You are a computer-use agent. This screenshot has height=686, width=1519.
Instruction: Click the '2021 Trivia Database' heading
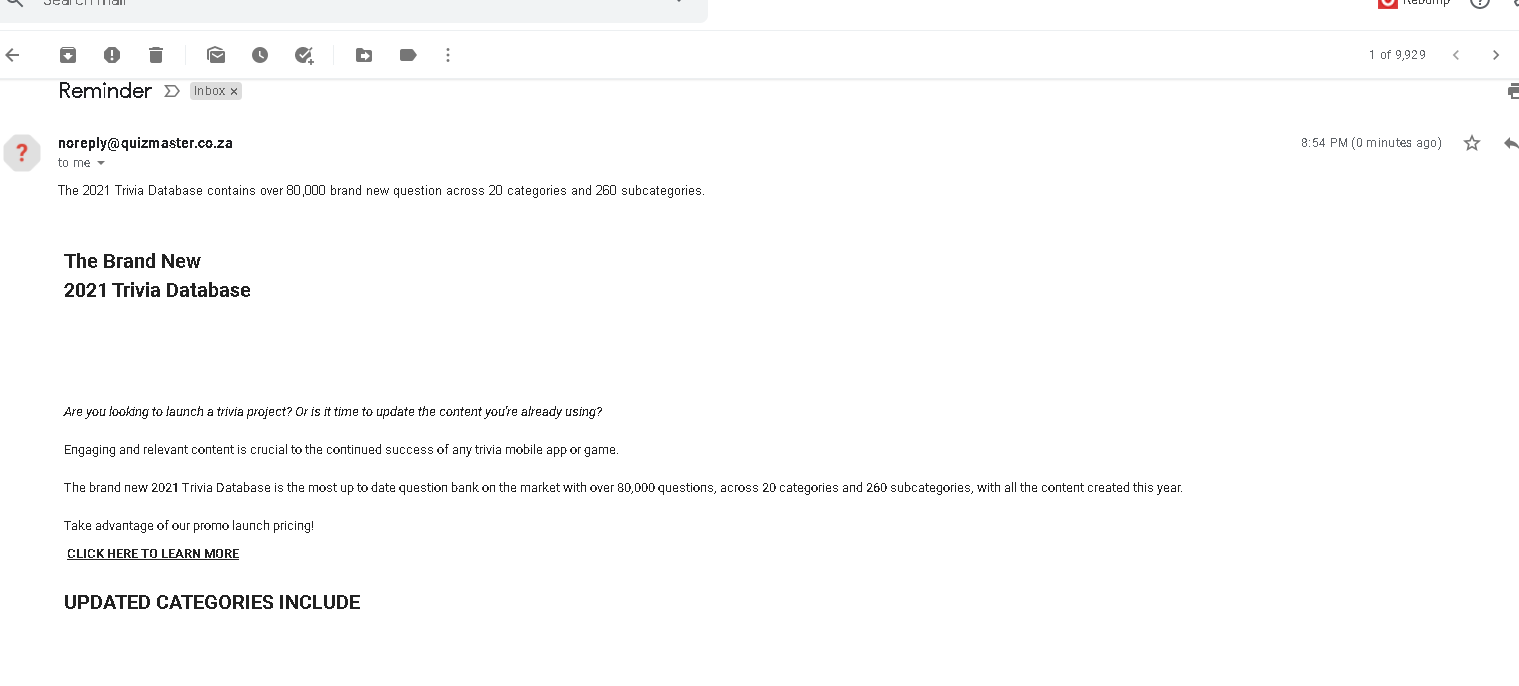(157, 290)
